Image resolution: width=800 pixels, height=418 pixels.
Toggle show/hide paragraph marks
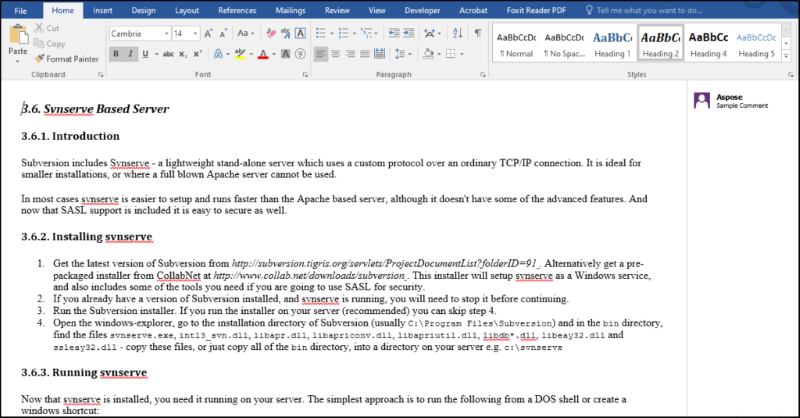(477, 33)
